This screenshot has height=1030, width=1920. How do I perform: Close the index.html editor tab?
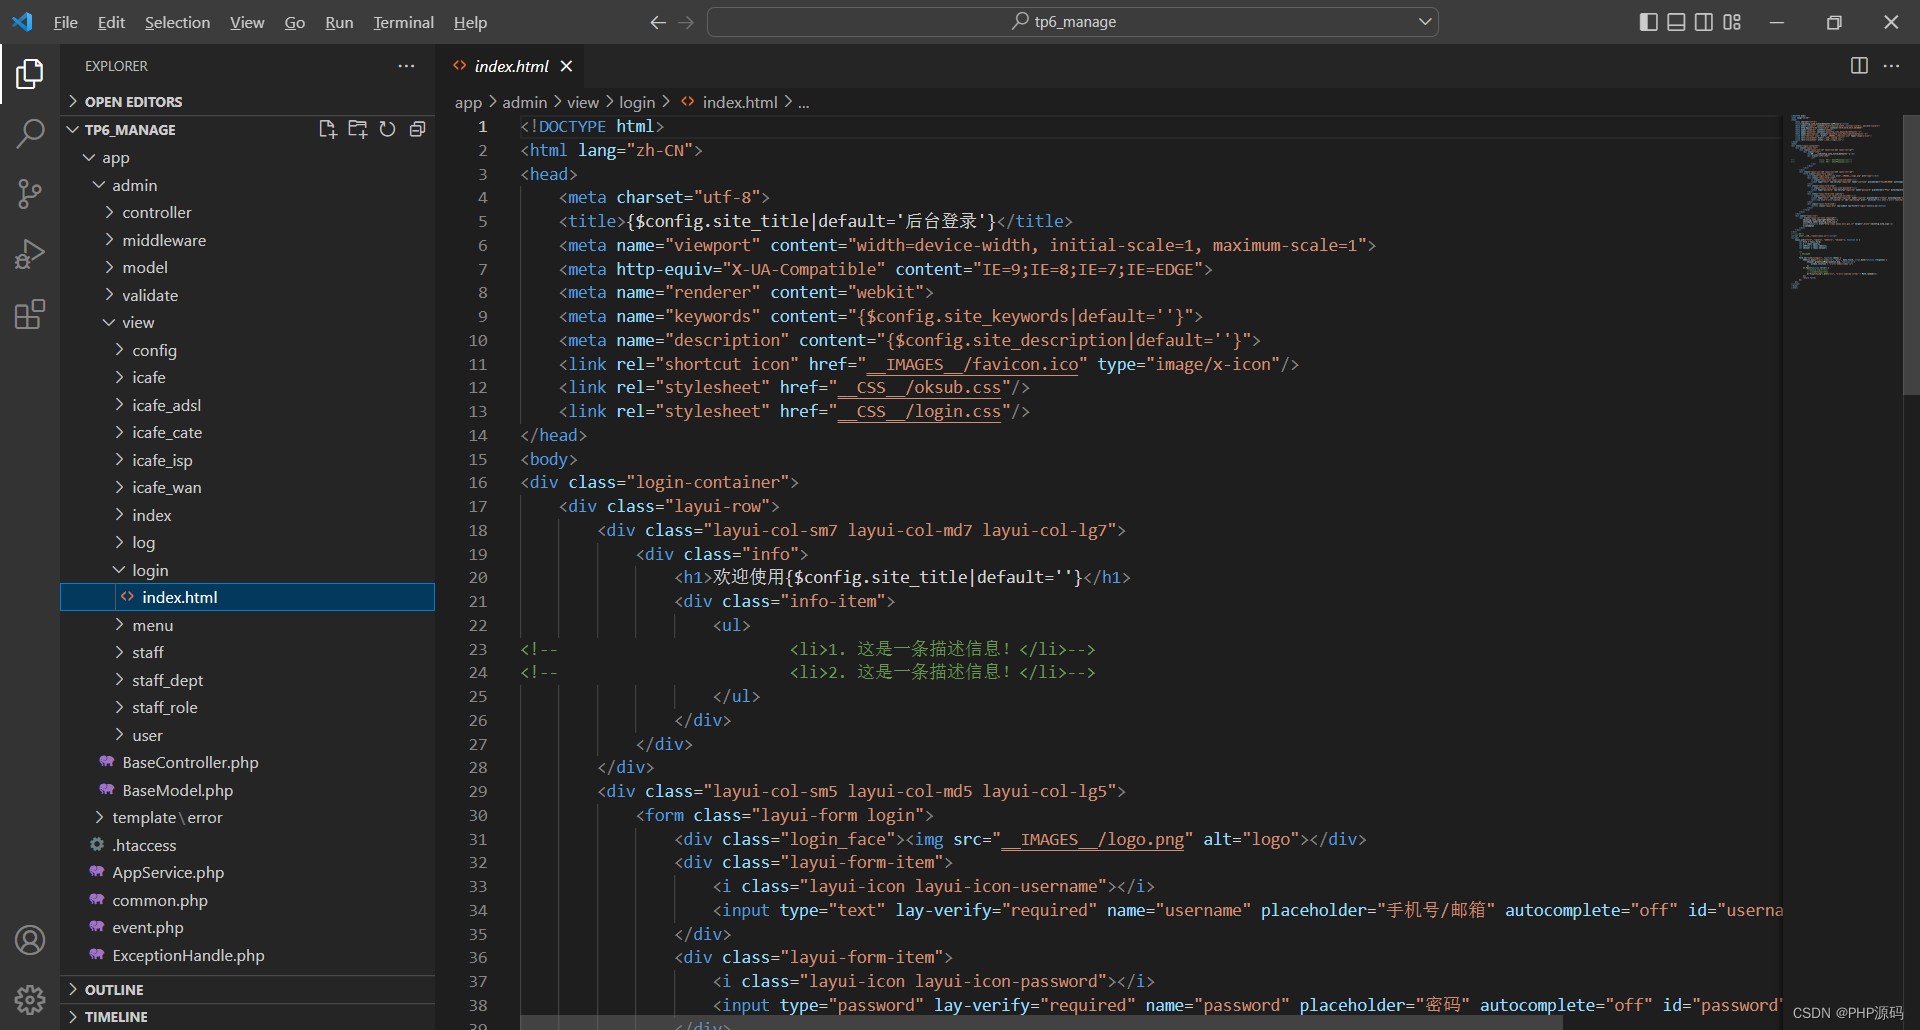click(566, 66)
